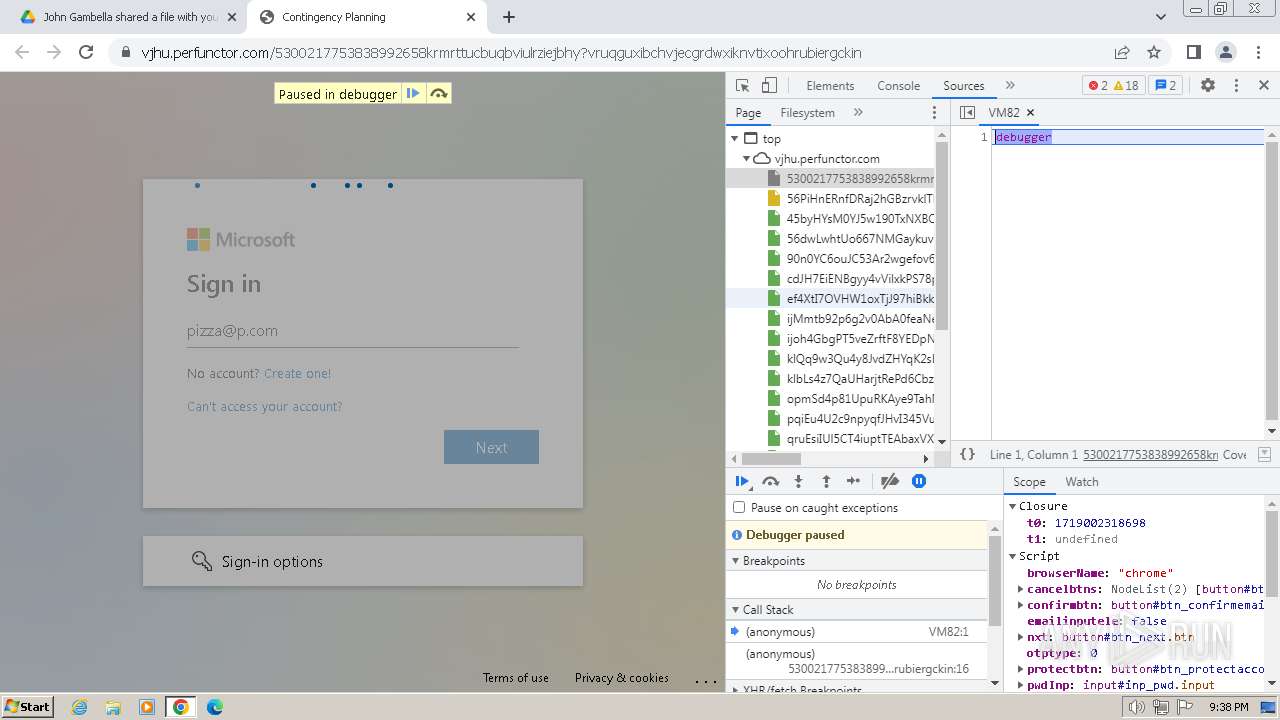Open the Privacy & cookies link
Viewport: 1280px width, 720px height.
click(621, 678)
